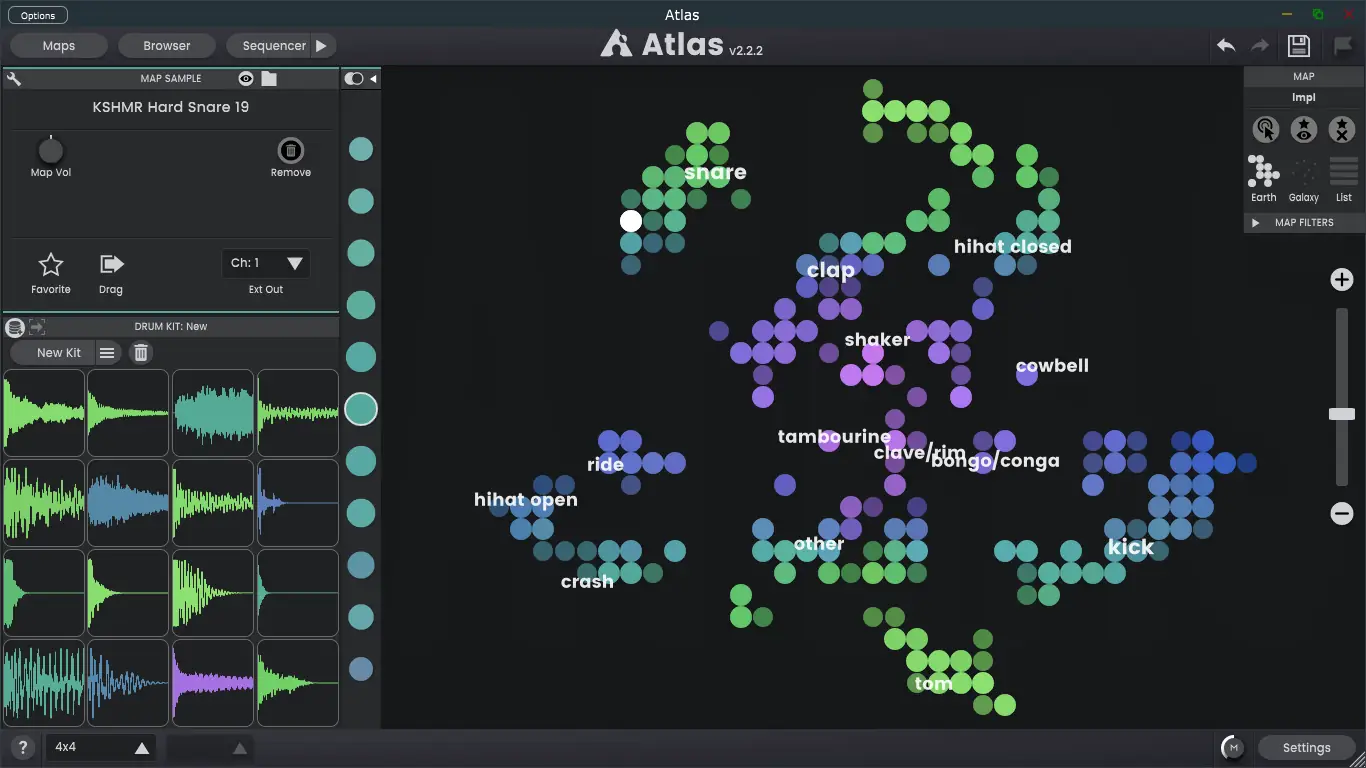1366x768 pixels.
Task: Toggle the eye visibility on Map Sample header
Action: pos(244,78)
